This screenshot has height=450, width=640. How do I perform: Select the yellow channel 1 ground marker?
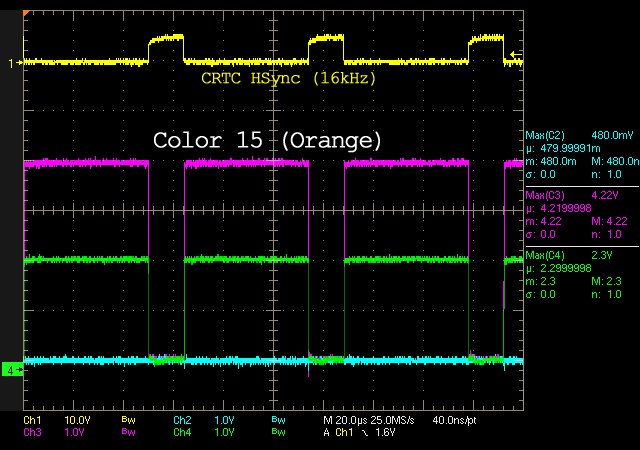[x=12, y=63]
